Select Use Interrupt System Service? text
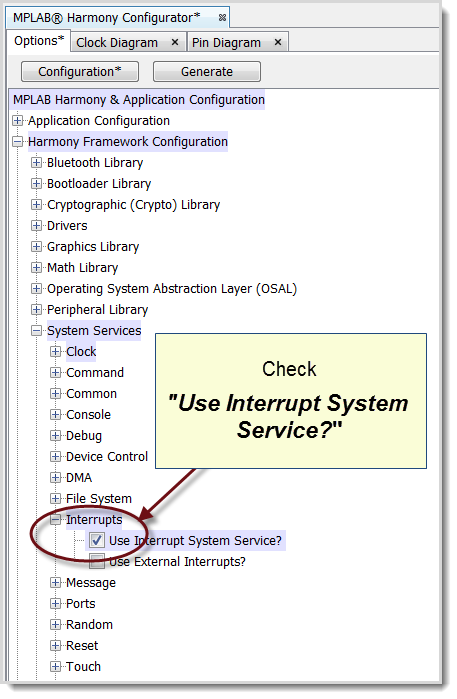 (x=195, y=540)
